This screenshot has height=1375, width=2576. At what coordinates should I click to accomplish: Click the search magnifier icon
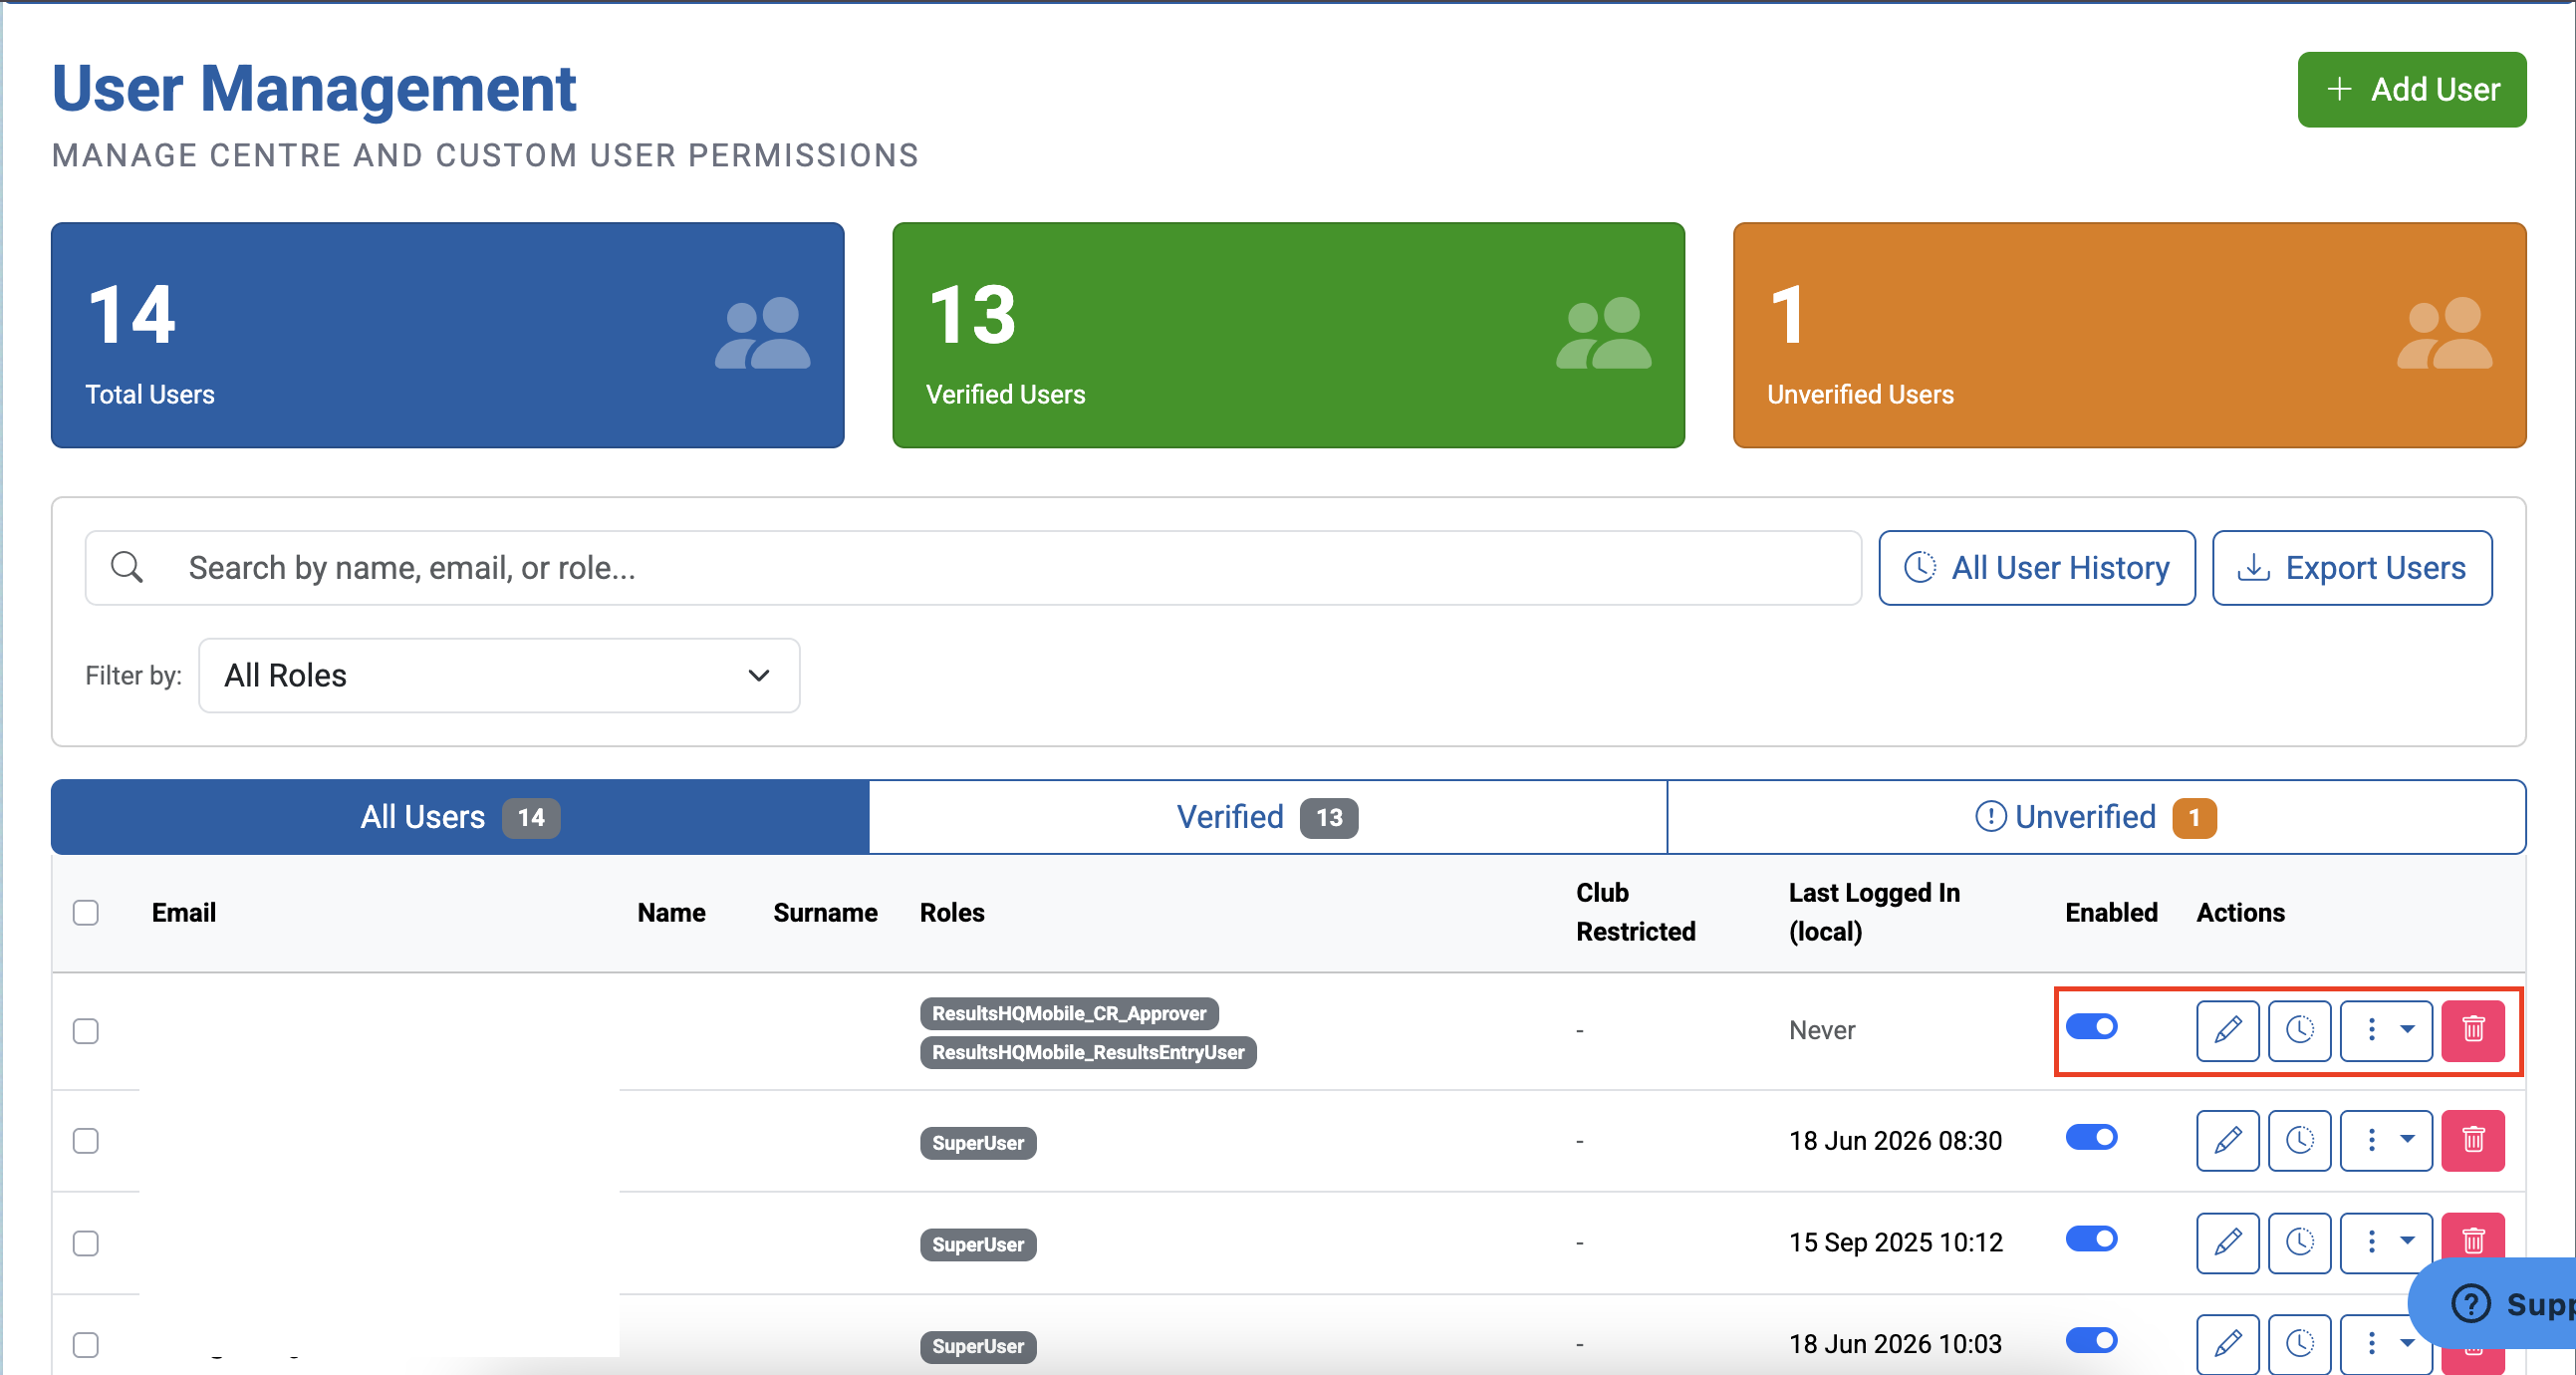[x=127, y=567]
